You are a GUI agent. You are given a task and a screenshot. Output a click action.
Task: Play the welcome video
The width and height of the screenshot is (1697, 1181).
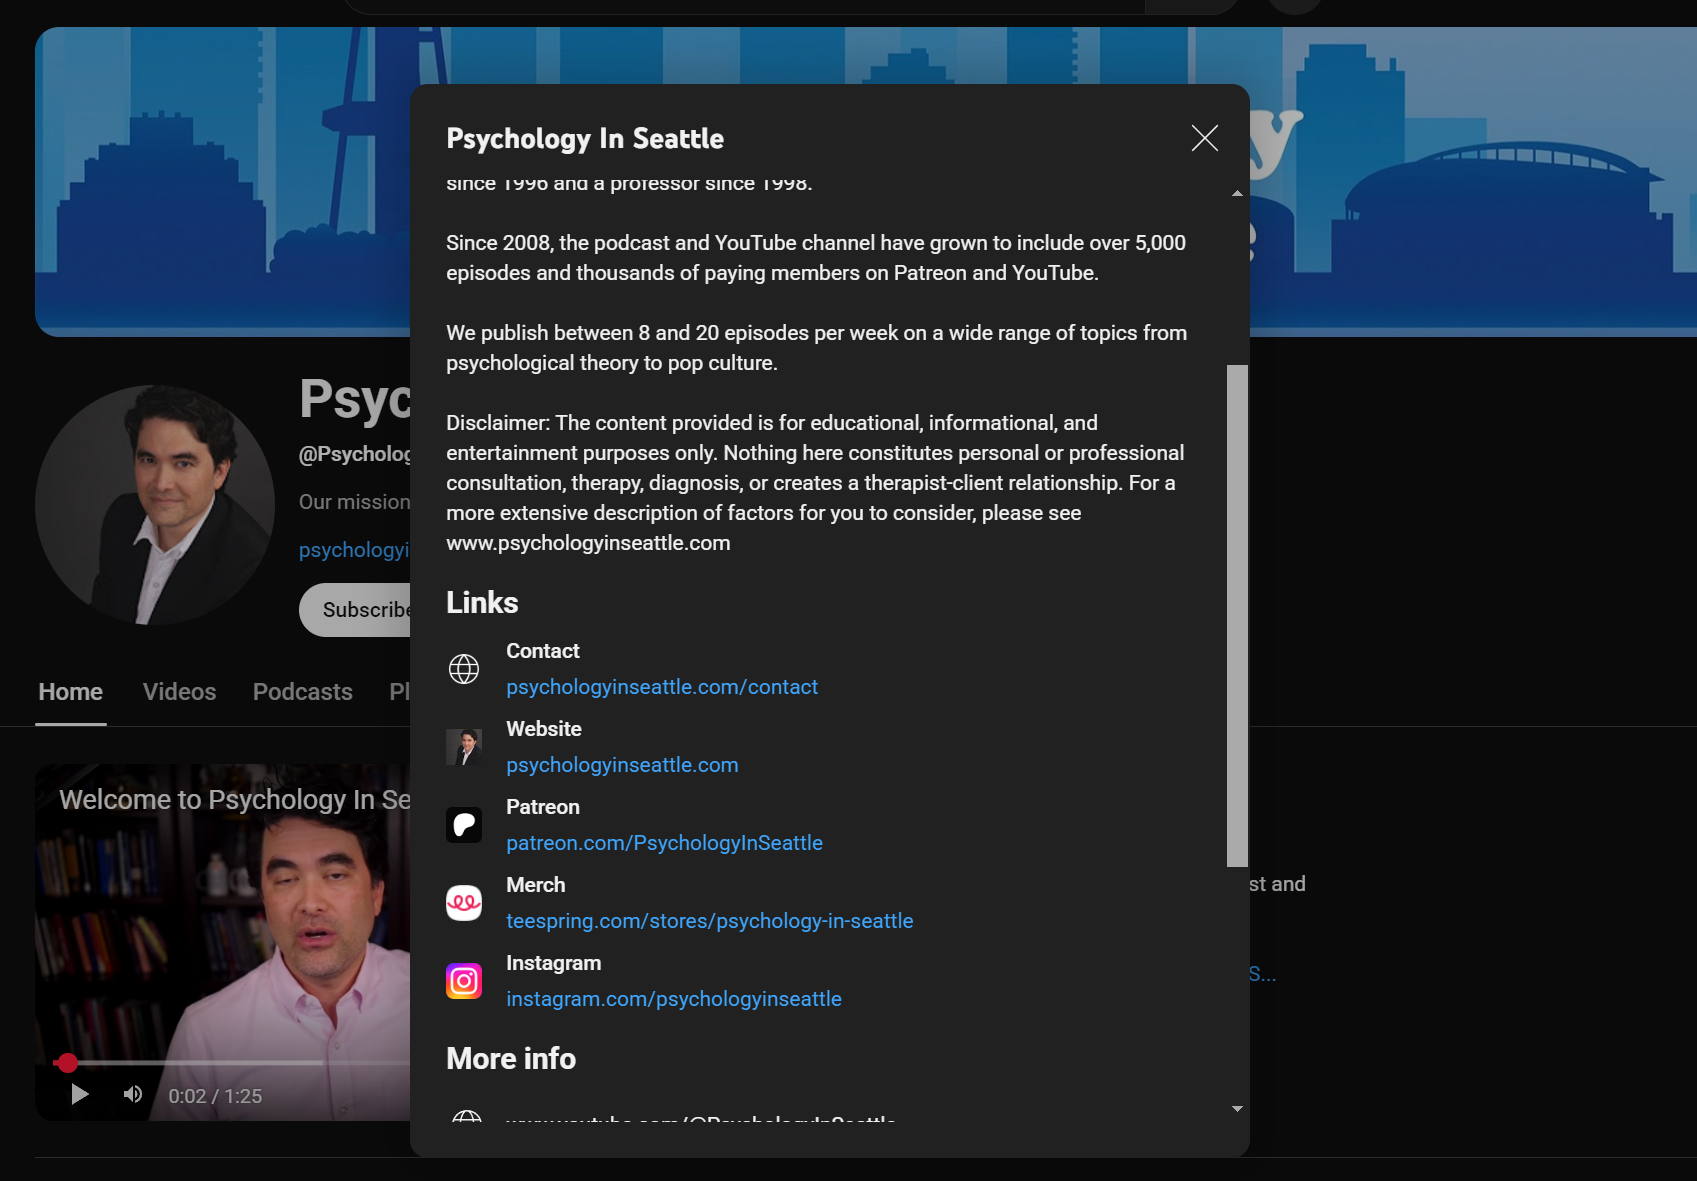[80, 1095]
